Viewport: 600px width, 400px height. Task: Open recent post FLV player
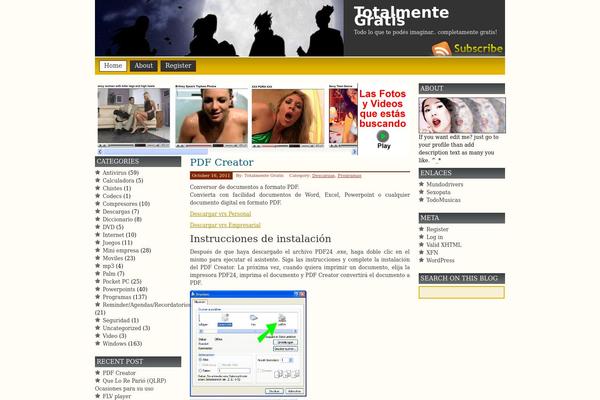point(117,396)
